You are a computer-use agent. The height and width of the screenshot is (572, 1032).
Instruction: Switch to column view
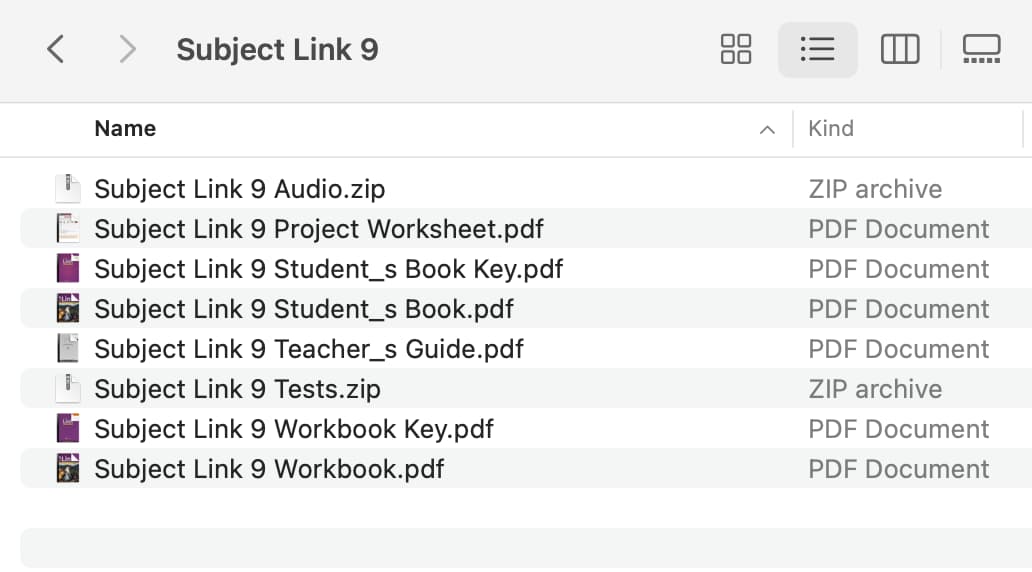tap(900, 49)
